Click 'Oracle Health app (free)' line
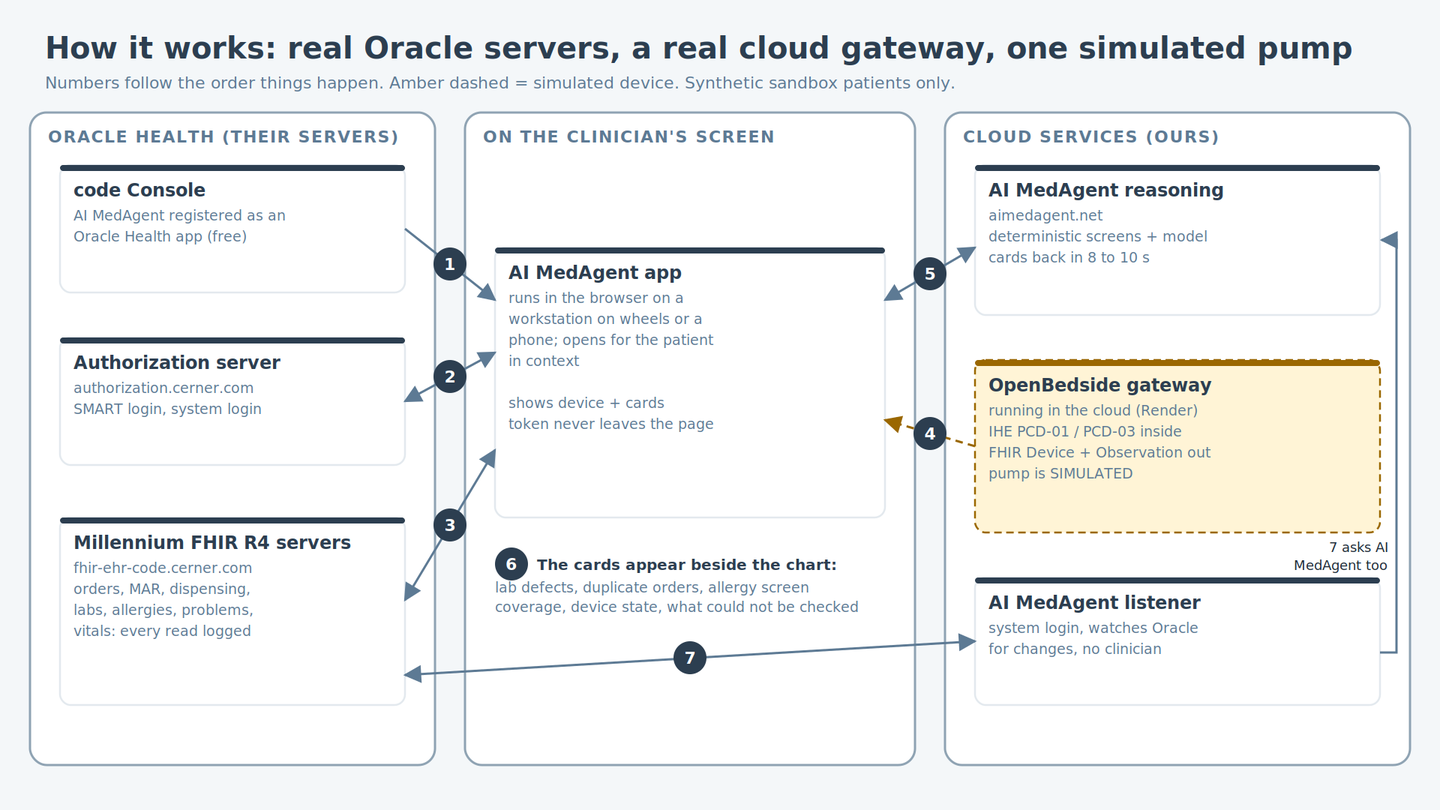 (x=160, y=237)
